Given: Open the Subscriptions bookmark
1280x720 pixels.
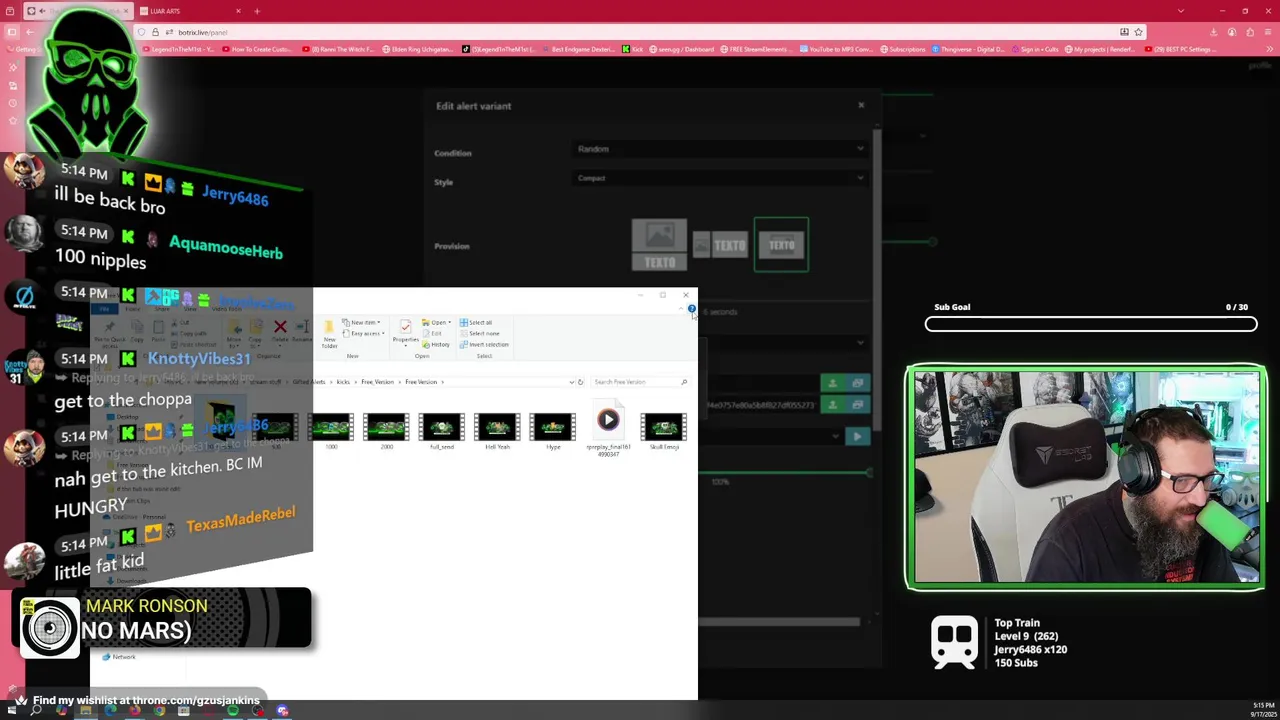Looking at the screenshot, I should click(902, 49).
